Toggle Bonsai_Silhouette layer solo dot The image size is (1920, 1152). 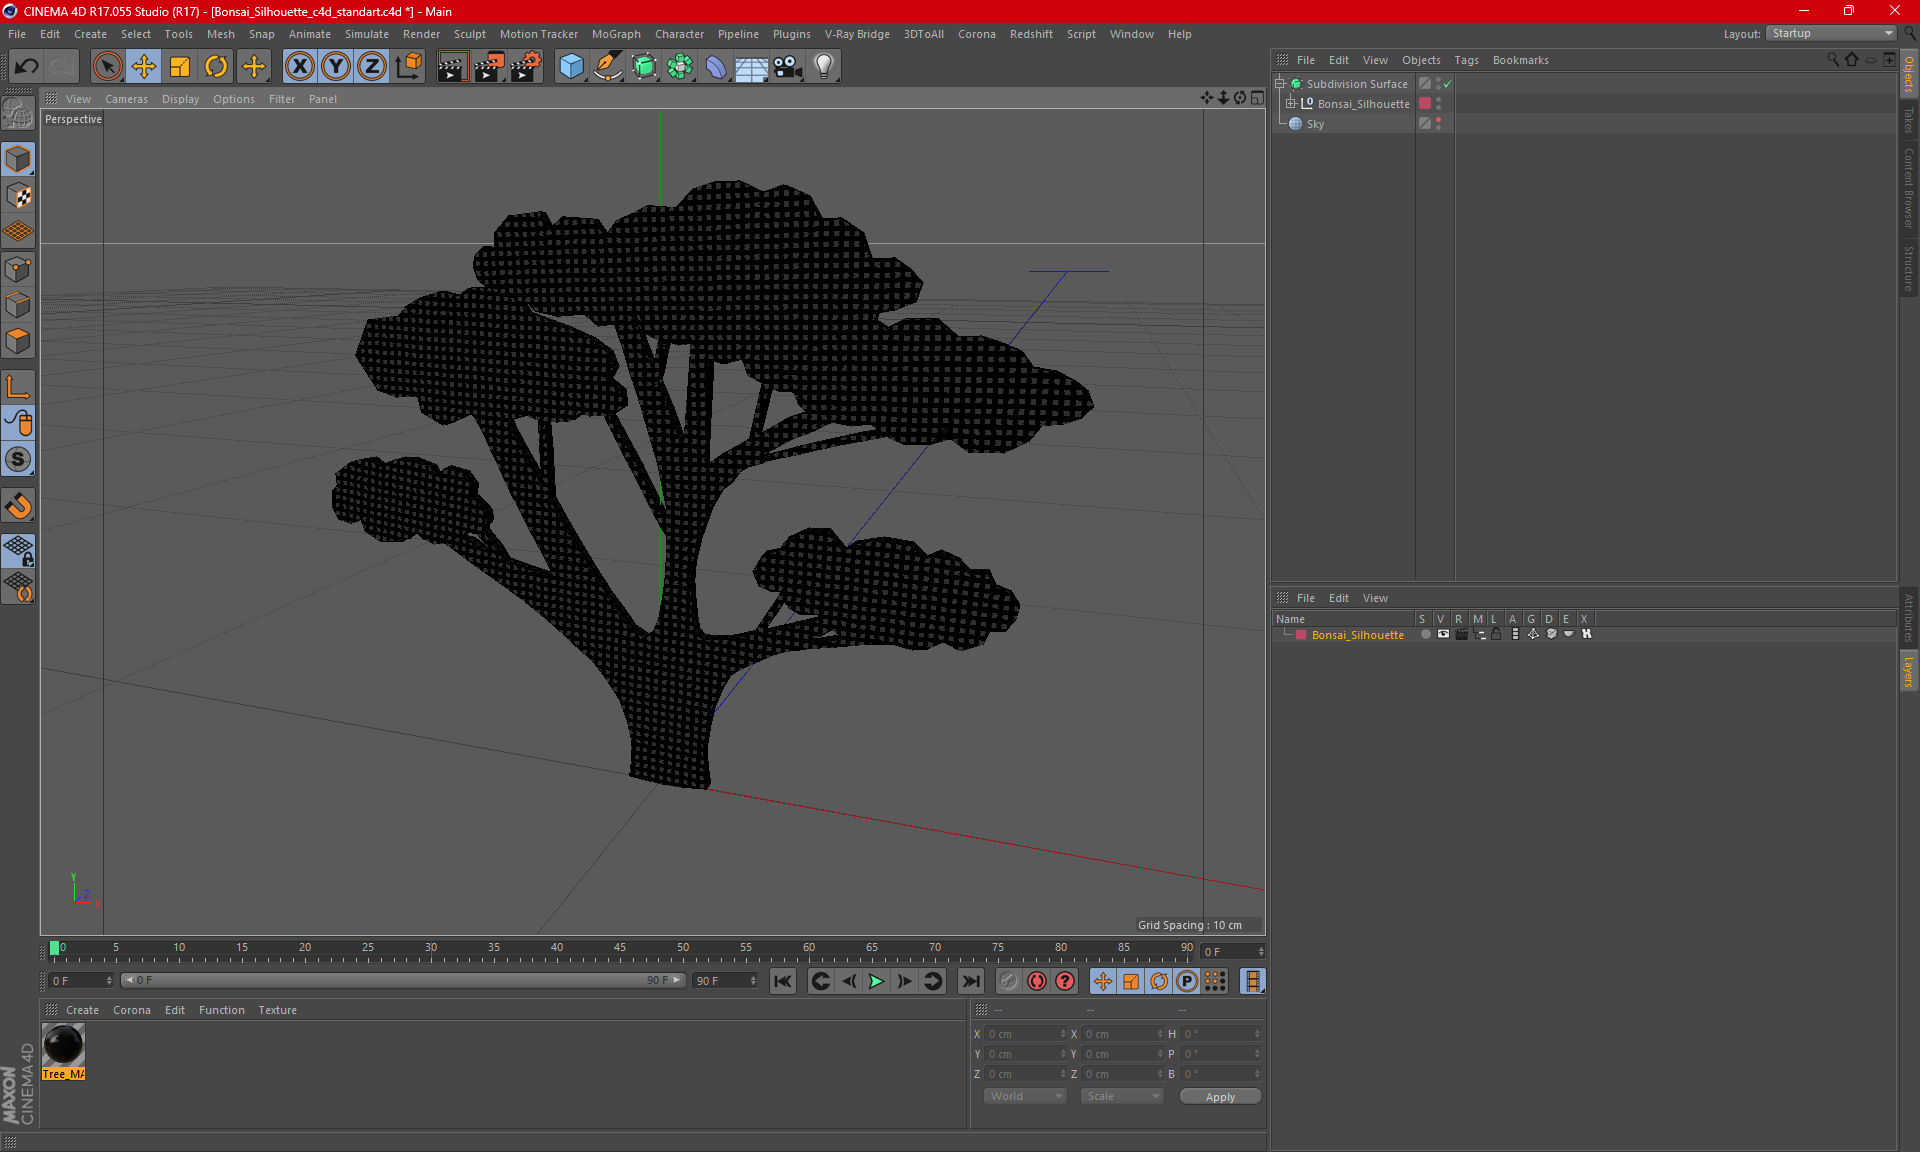pyautogui.click(x=1425, y=634)
